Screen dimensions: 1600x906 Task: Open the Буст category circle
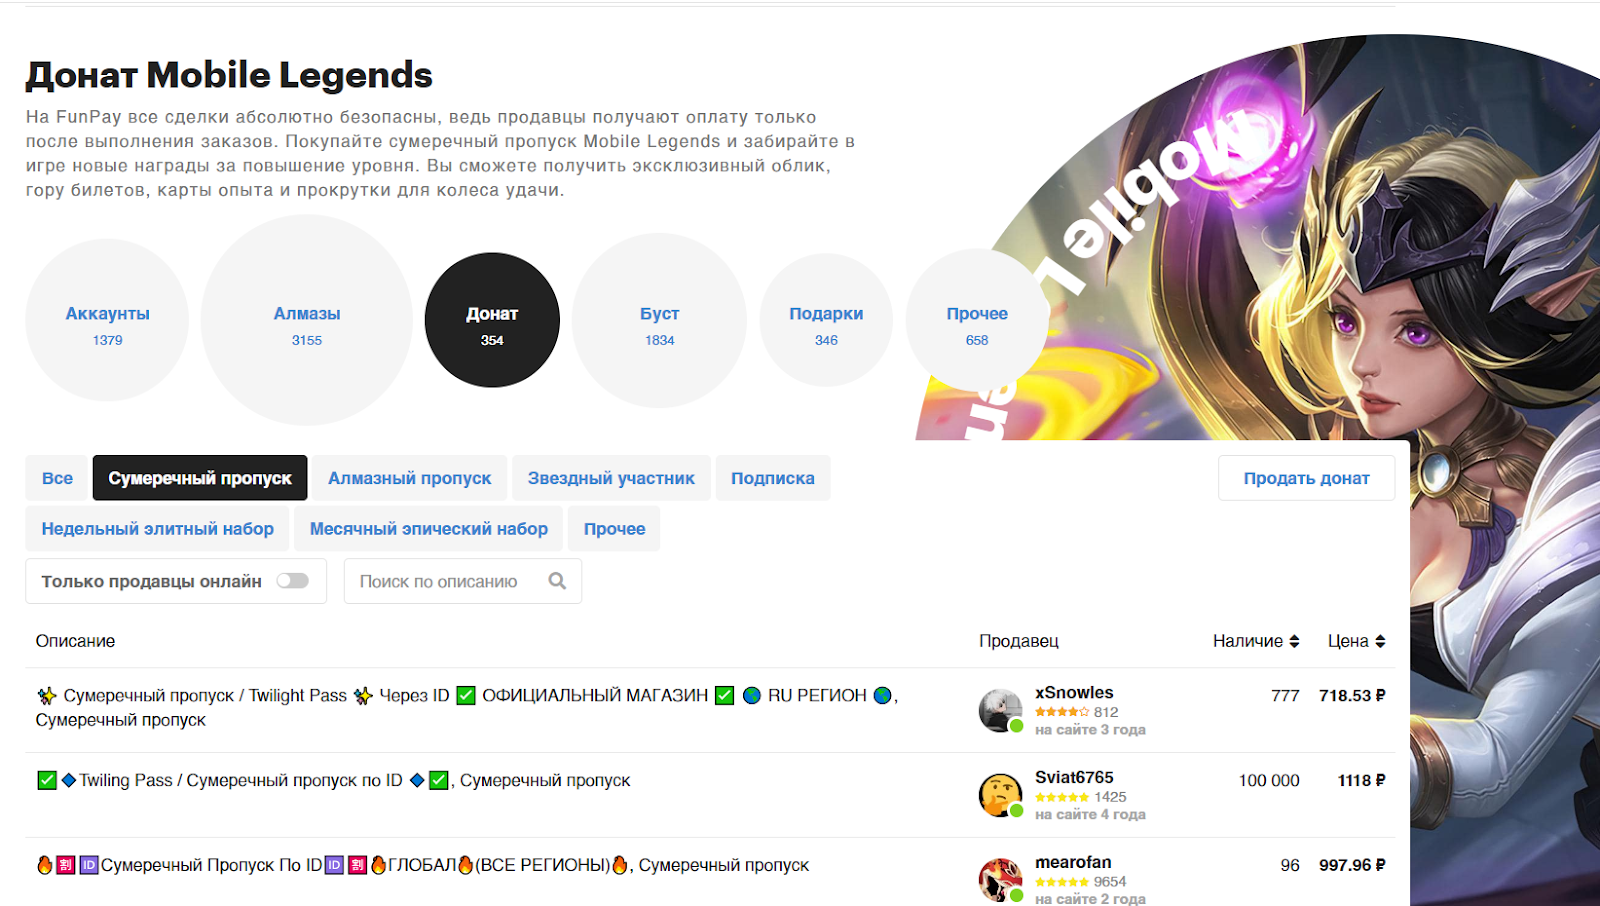click(x=660, y=320)
